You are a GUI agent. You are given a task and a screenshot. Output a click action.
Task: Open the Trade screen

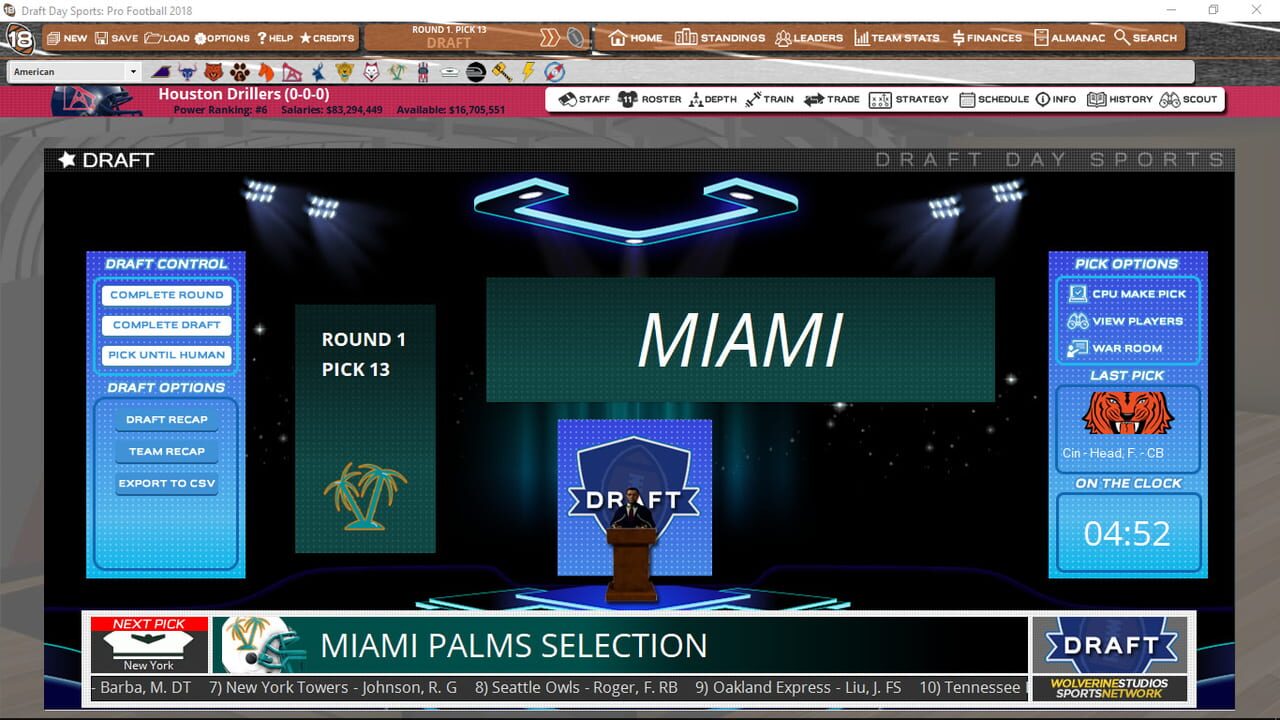(x=832, y=99)
